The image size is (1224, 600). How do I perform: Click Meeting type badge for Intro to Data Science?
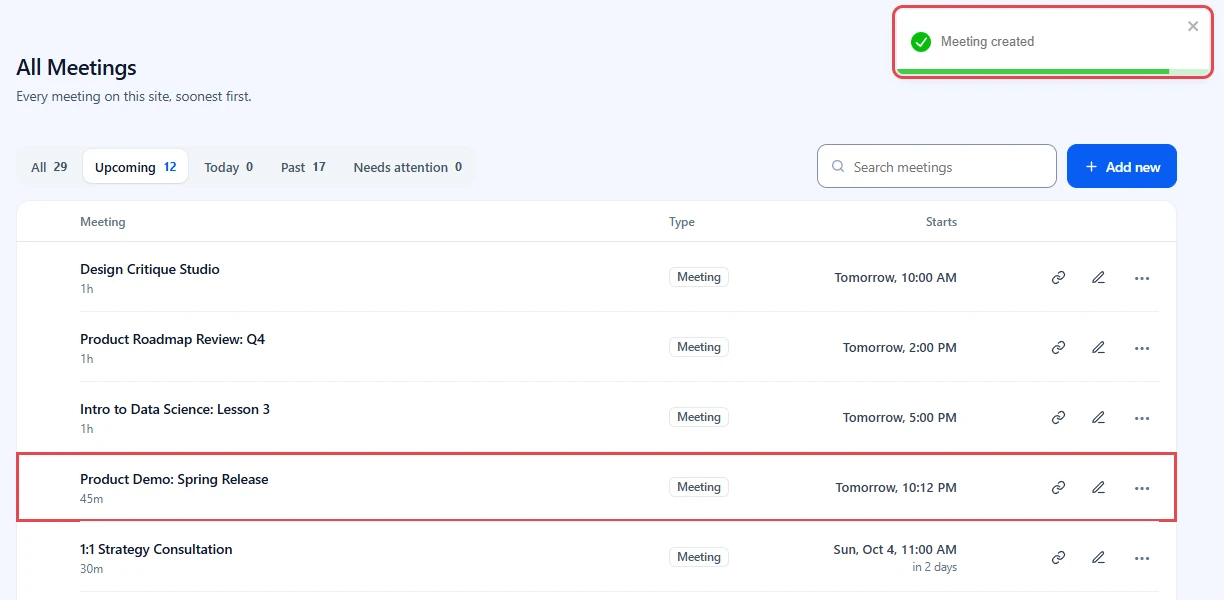(699, 417)
